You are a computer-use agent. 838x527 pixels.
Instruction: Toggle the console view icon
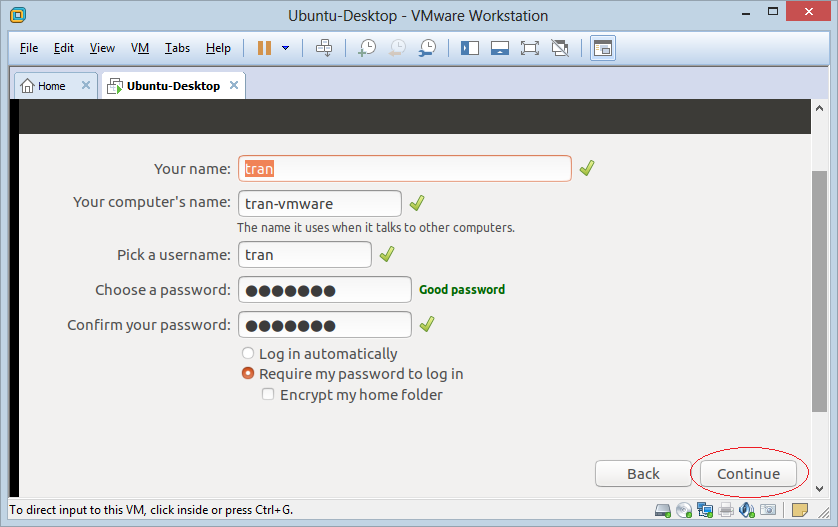click(x=603, y=48)
